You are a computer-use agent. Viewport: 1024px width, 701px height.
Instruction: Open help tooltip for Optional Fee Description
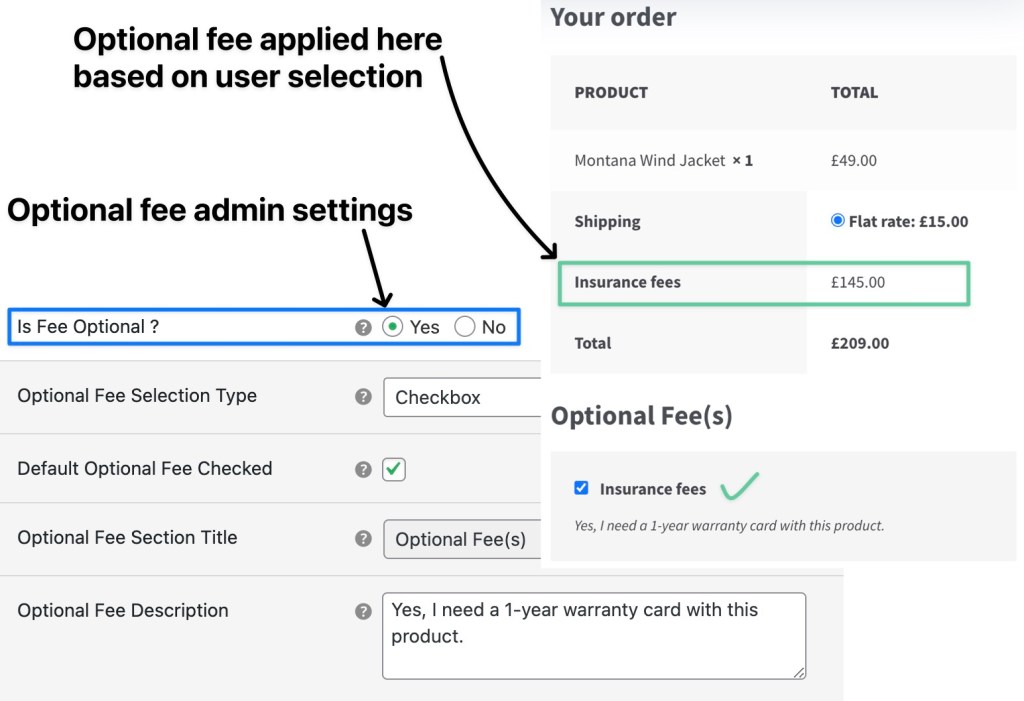pos(363,611)
